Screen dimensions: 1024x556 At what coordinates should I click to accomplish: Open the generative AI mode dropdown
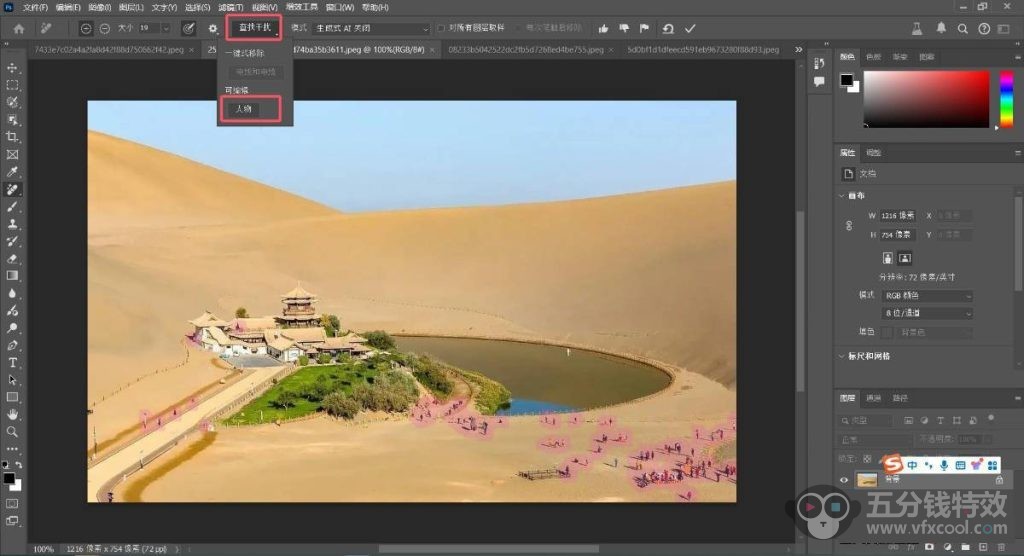click(372, 29)
